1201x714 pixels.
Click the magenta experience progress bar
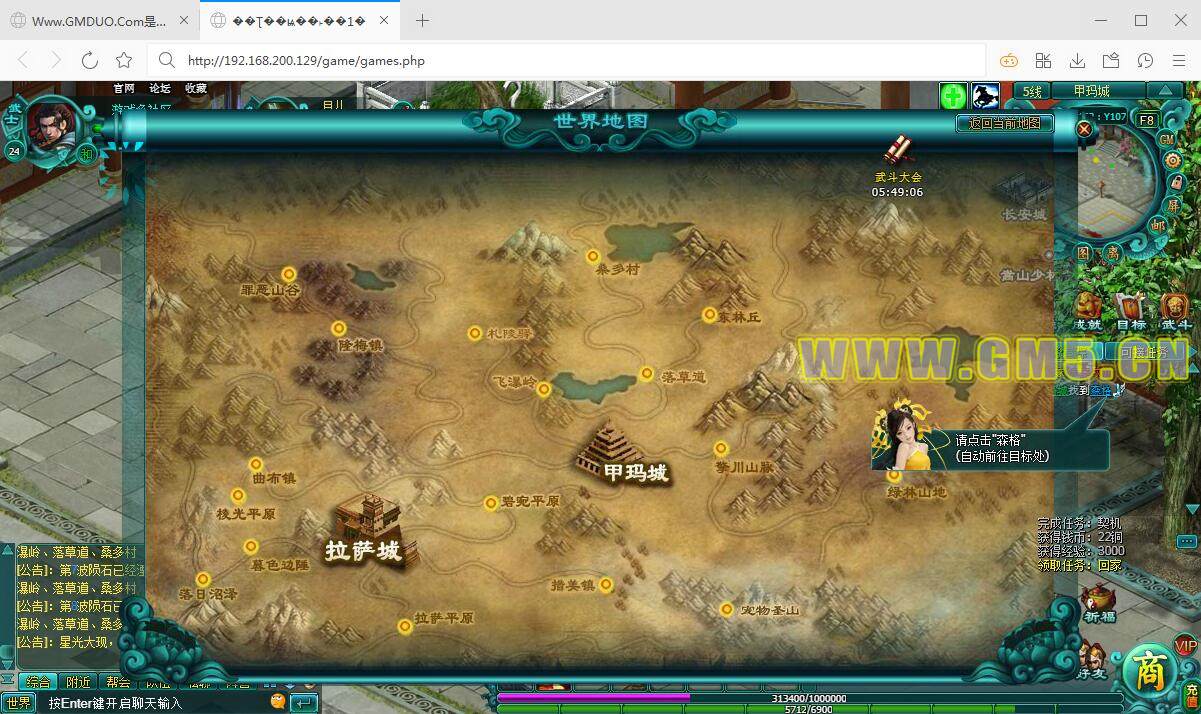pos(592,697)
